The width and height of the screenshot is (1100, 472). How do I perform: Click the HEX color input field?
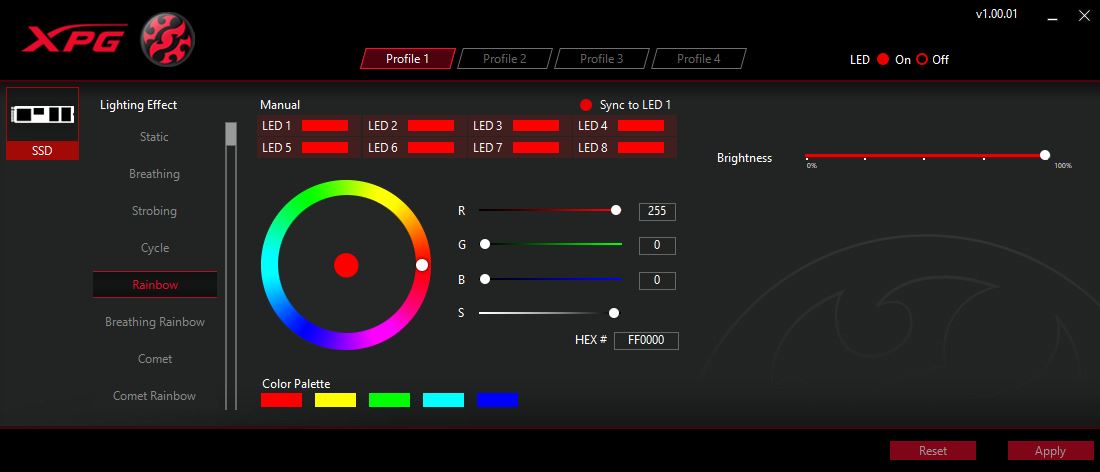pos(646,341)
